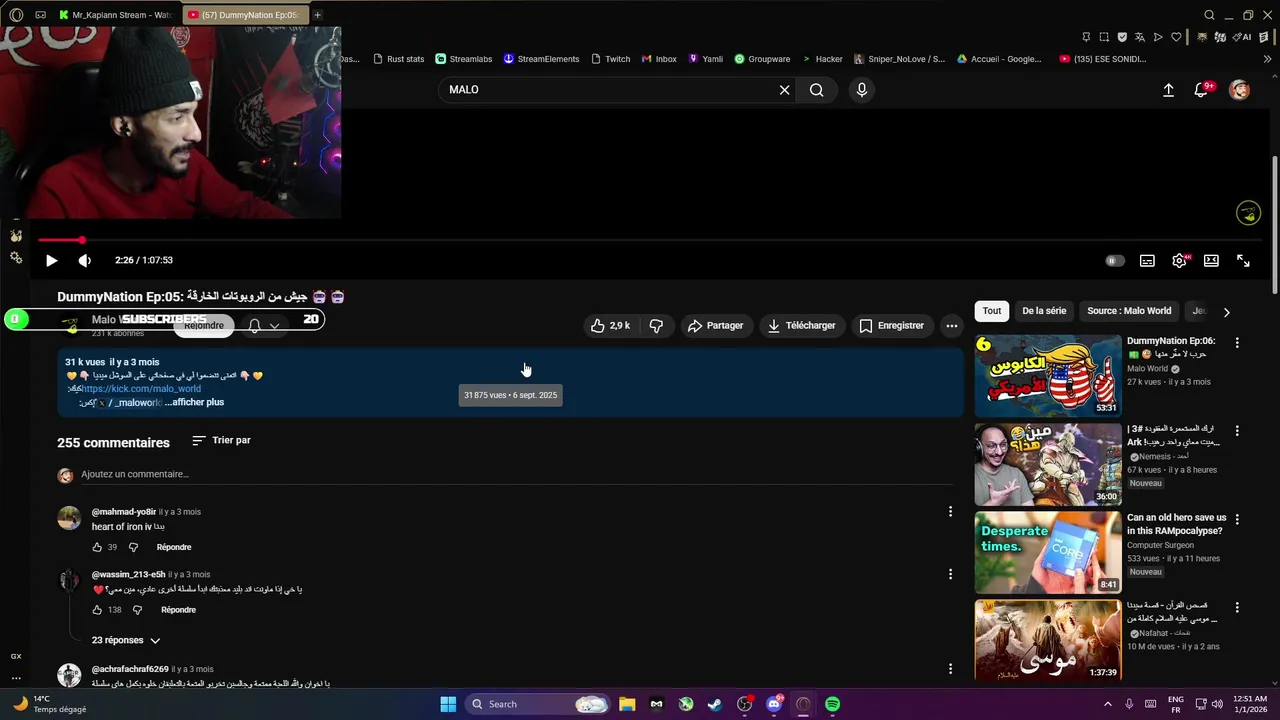Click the Rejoindre join button
The height and width of the screenshot is (720, 1280).
point(204,325)
